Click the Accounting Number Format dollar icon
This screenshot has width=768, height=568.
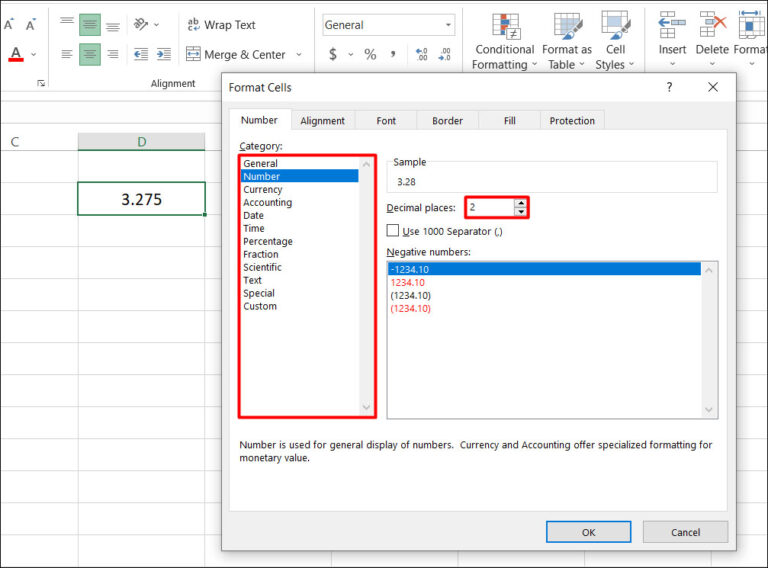click(333, 55)
